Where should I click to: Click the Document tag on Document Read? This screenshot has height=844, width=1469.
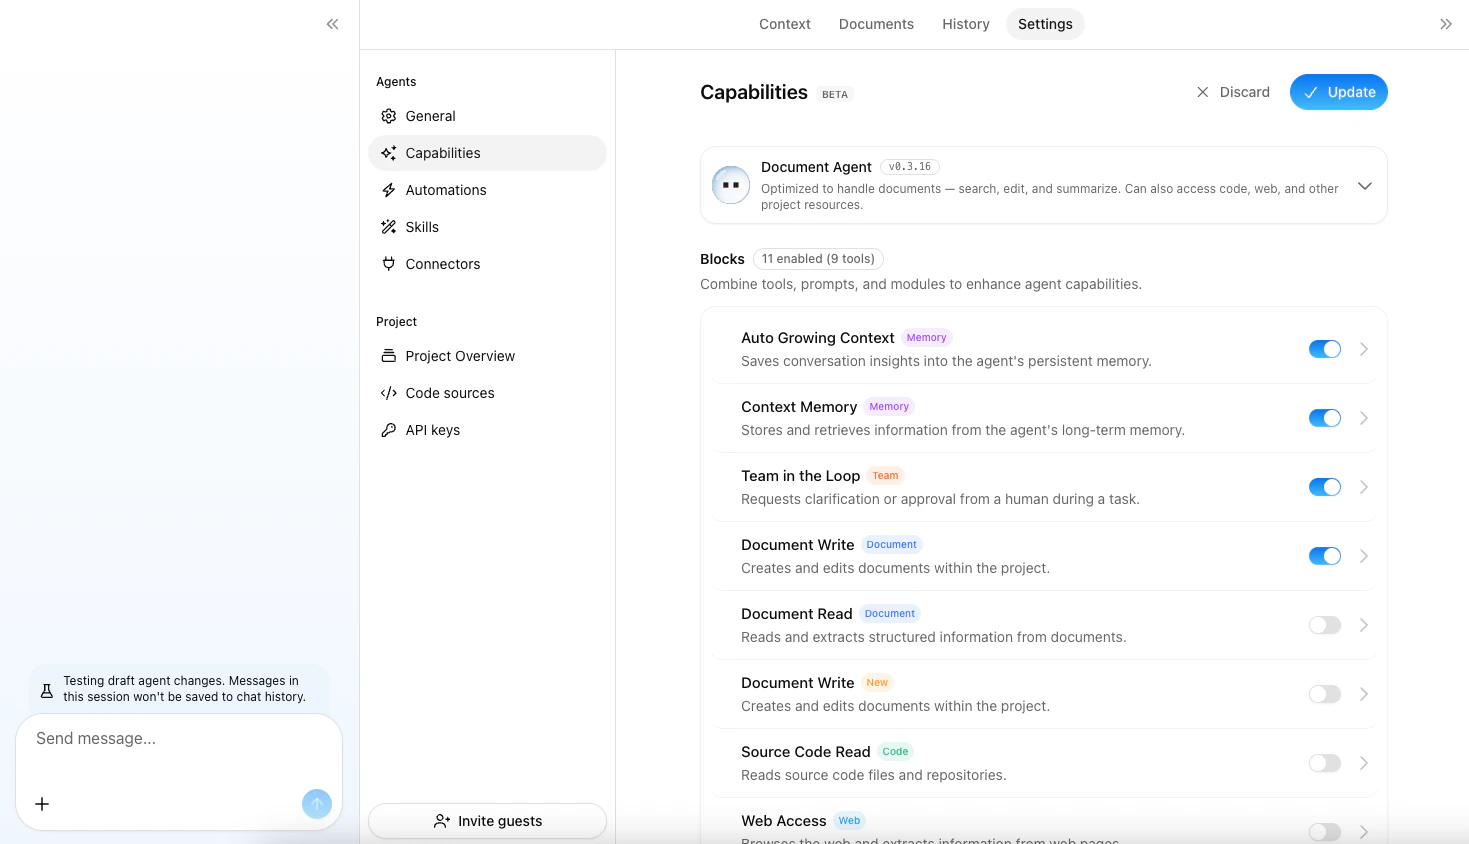[x=890, y=614]
